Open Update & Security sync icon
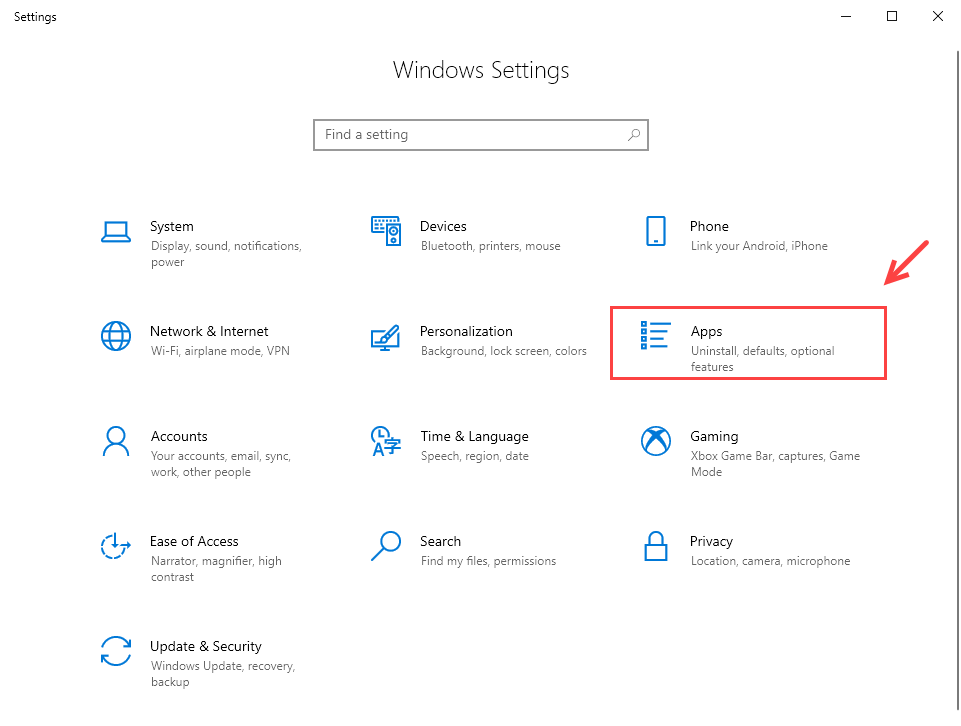This screenshot has width=961, height=726. click(x=116, y=651)
